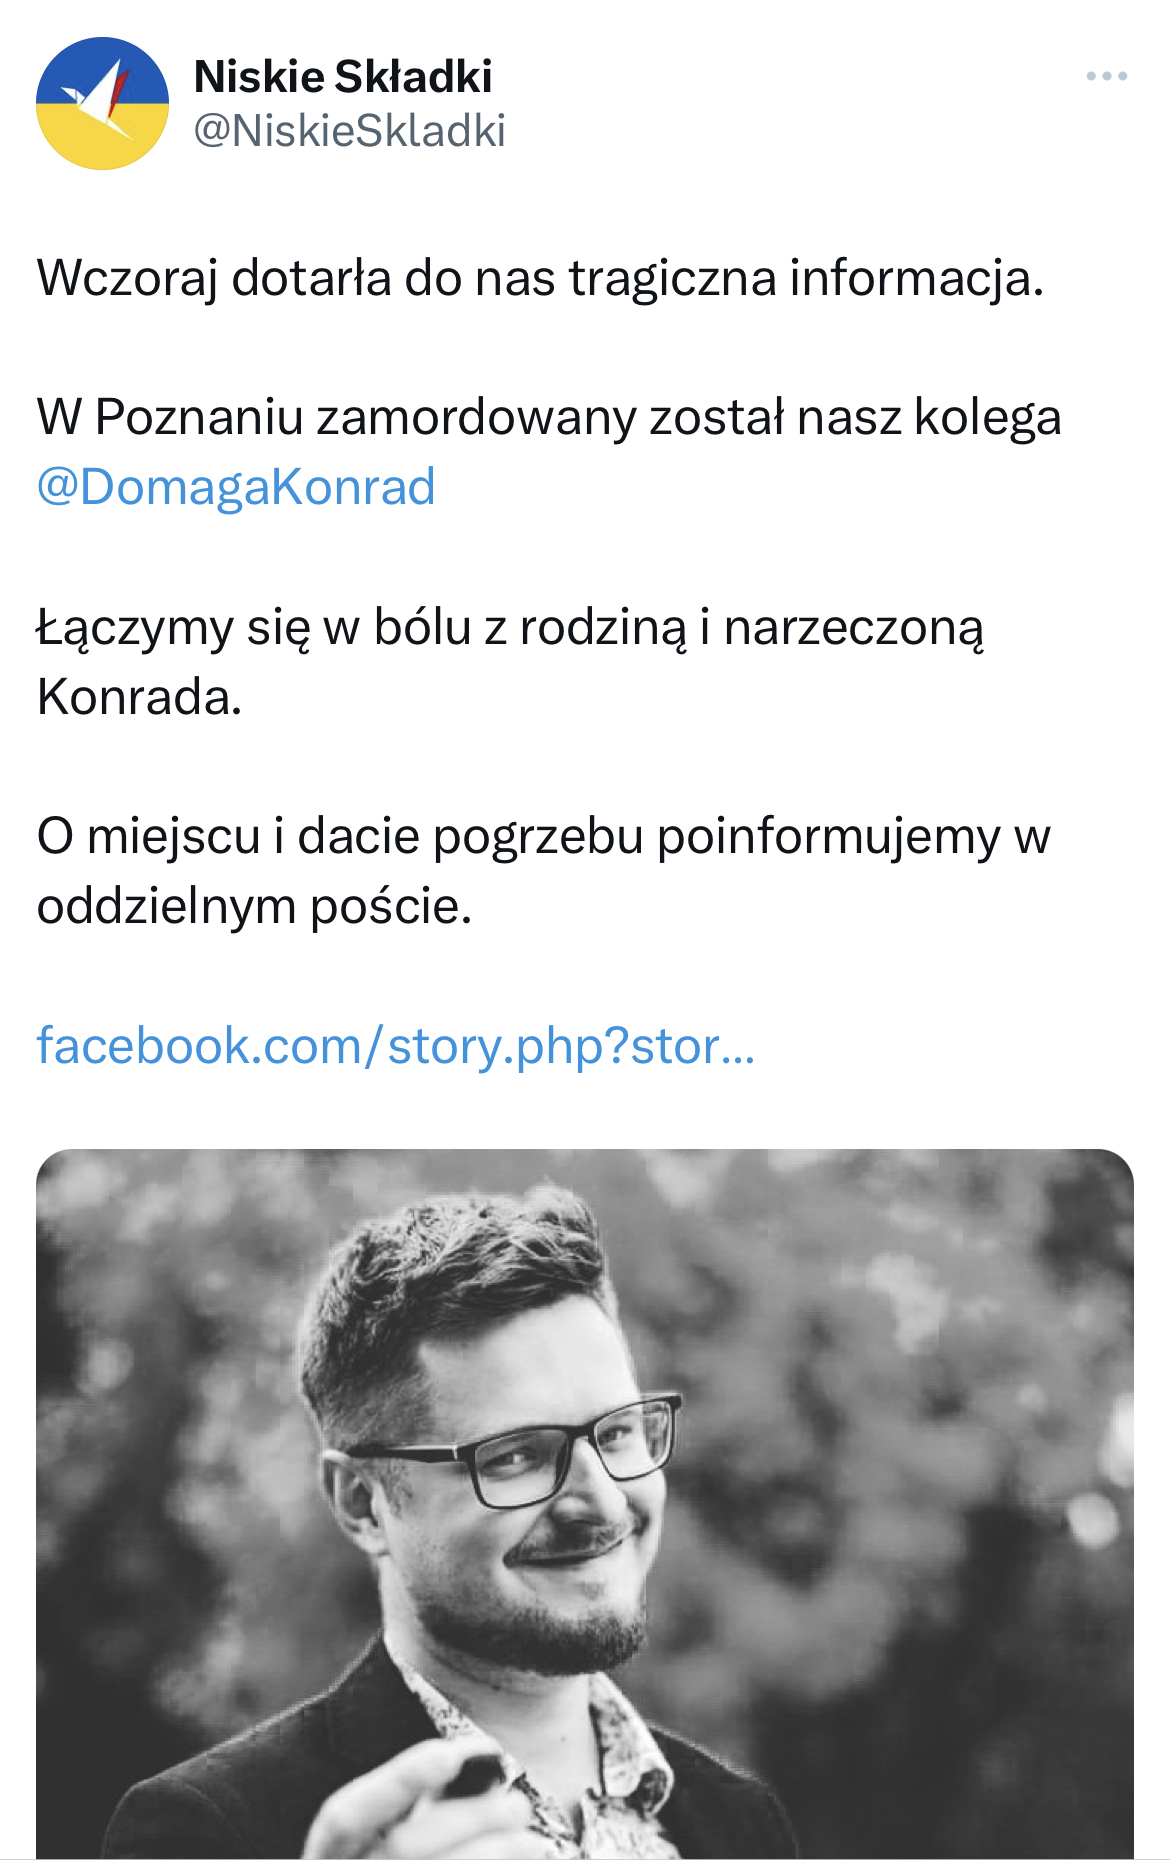Select the line 'Wczoraj dotarła do nas tragiczna informacja.'

coord(540,278)
